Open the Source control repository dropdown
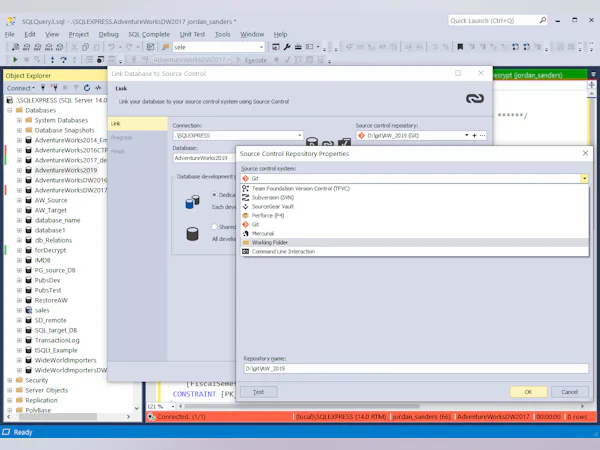 (466, 135)
